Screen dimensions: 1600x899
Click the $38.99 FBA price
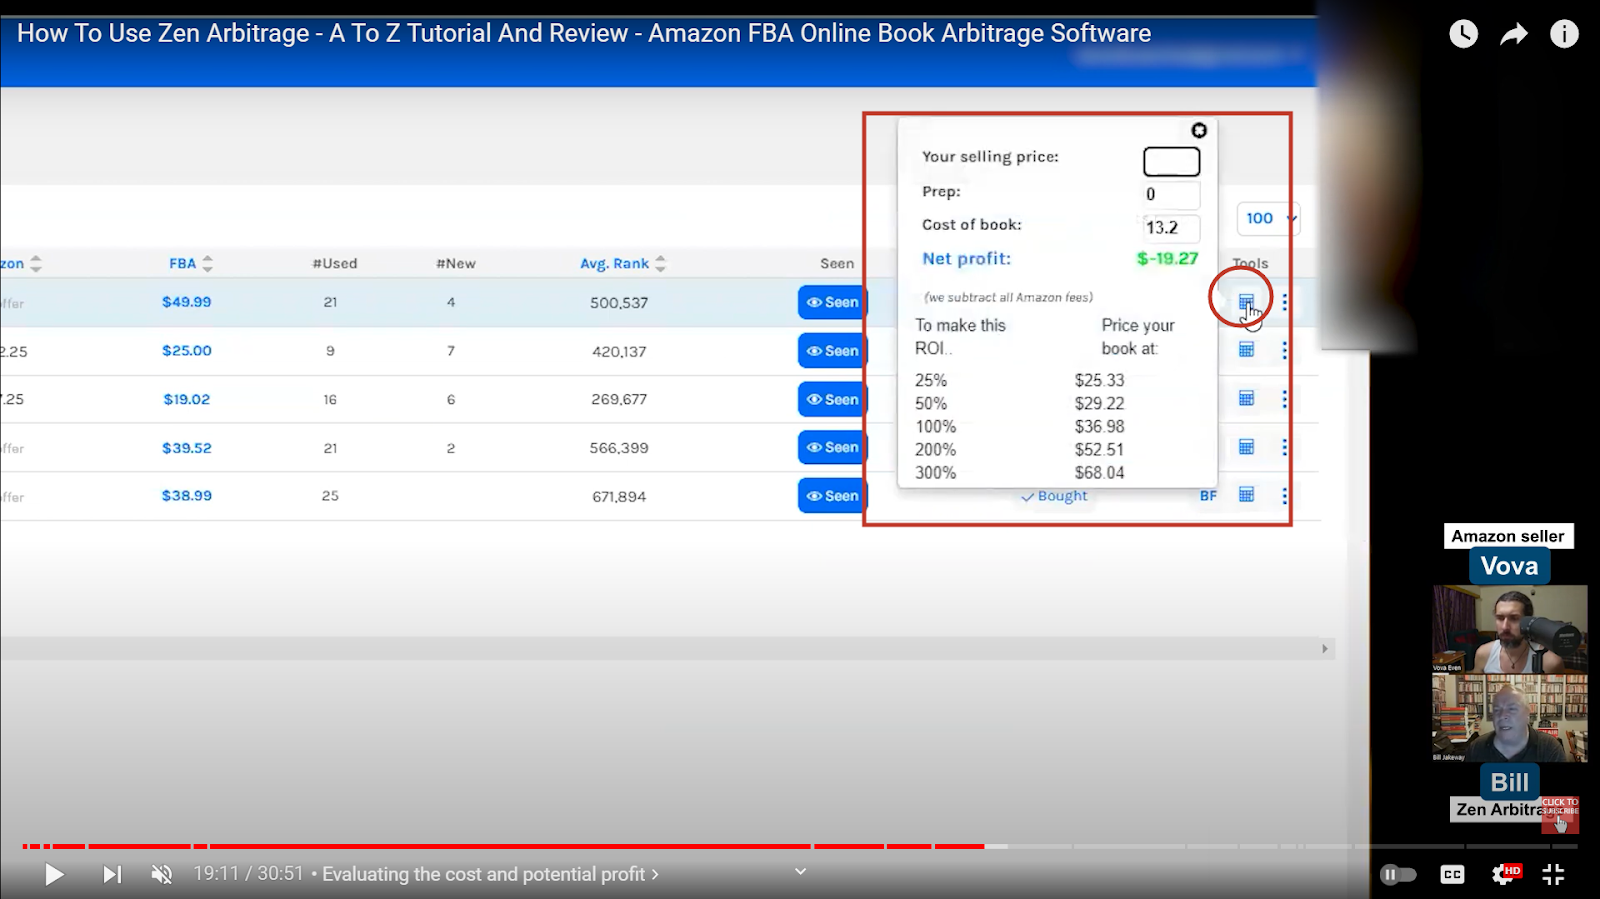click(187, 496)
